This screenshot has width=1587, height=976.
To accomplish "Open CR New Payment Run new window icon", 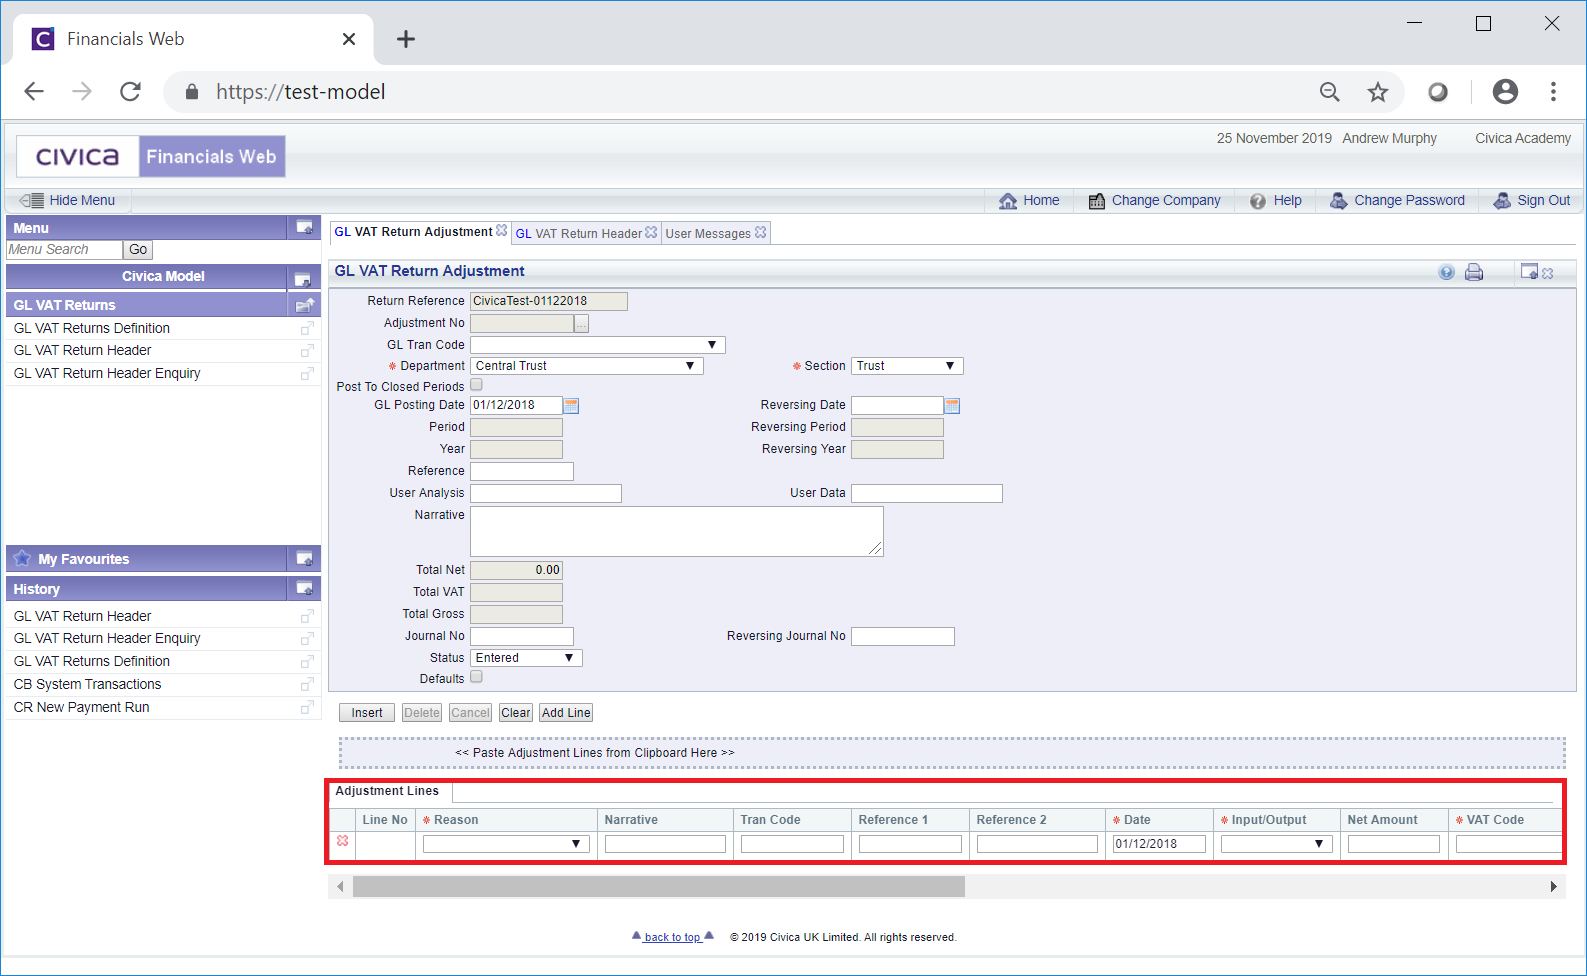I will [307, 707].
